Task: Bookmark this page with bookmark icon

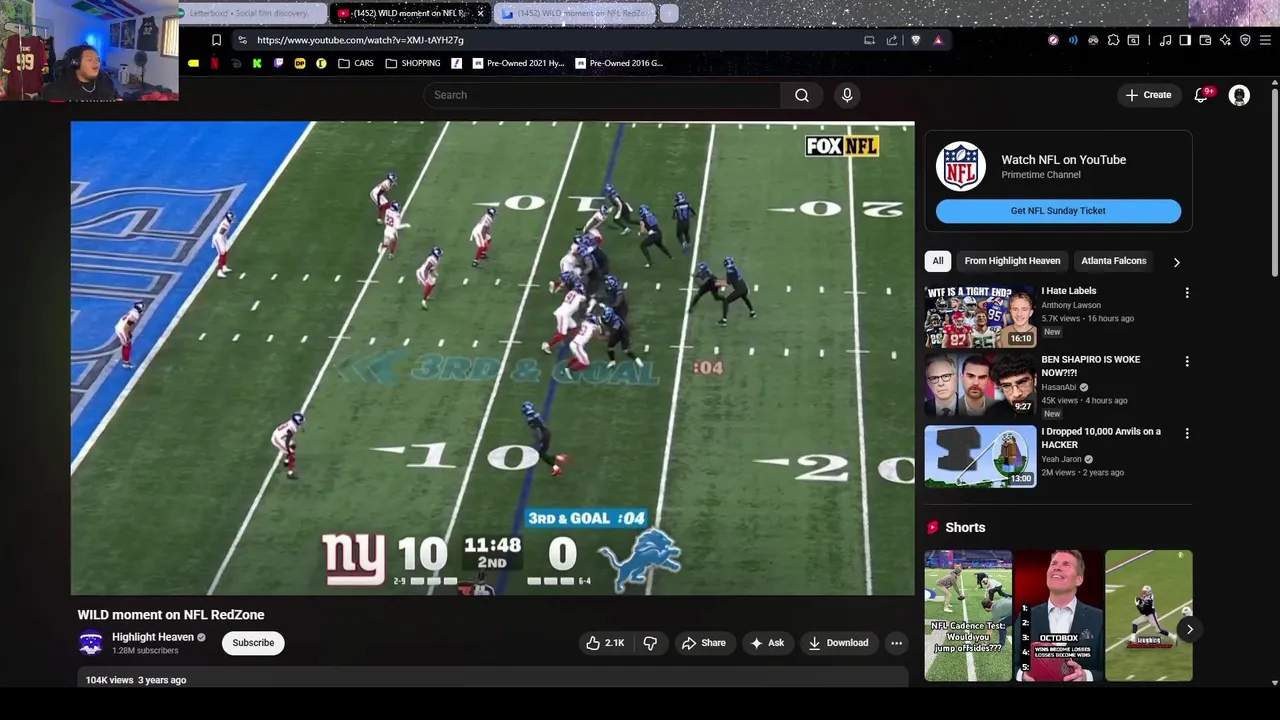Action: pyautogui.click(x=216, y=40)
